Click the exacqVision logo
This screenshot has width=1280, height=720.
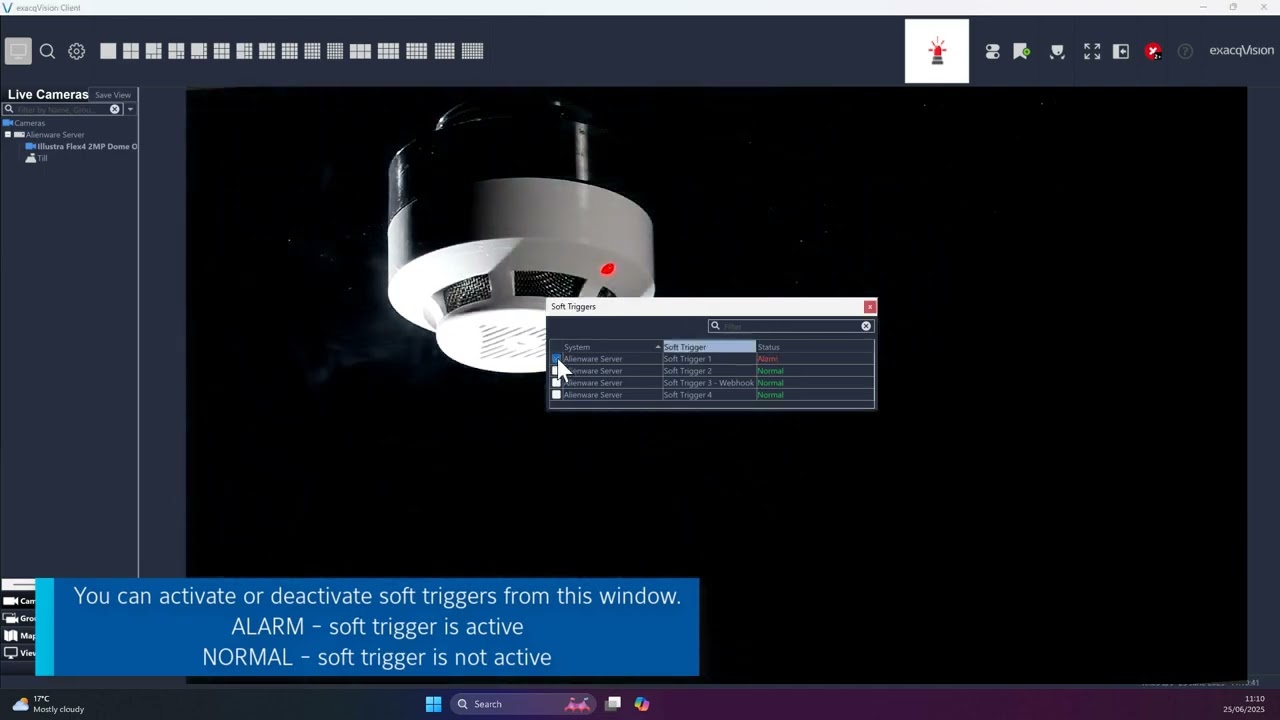coord(1241,50)
